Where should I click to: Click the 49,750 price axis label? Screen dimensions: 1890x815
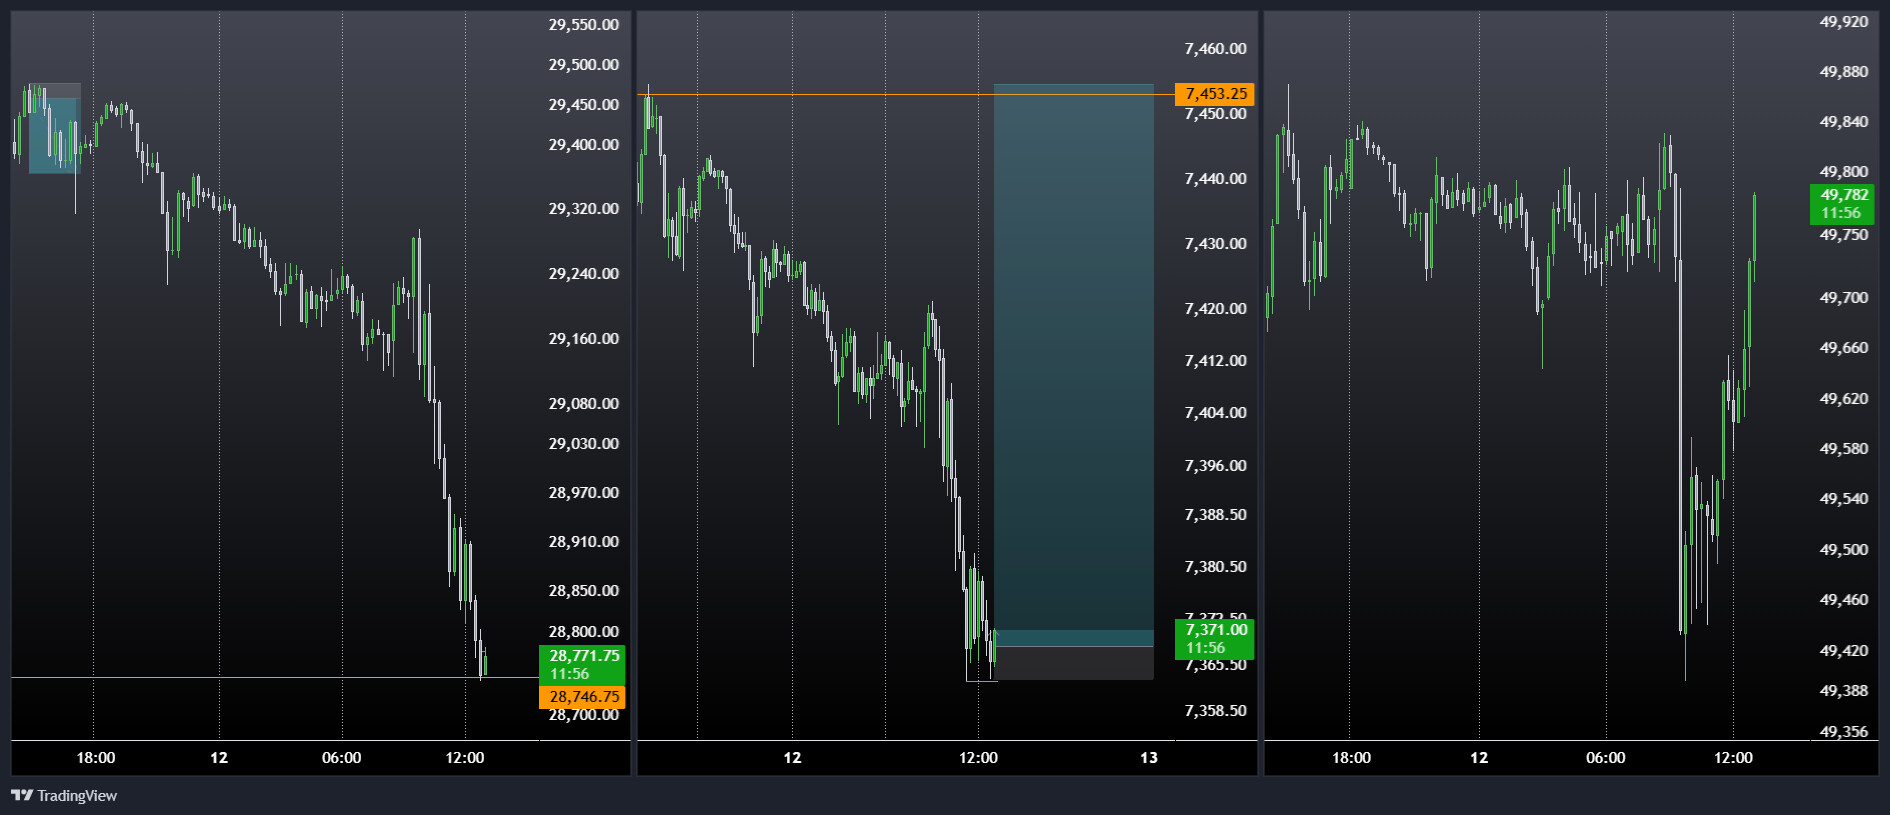[1844, 234]
